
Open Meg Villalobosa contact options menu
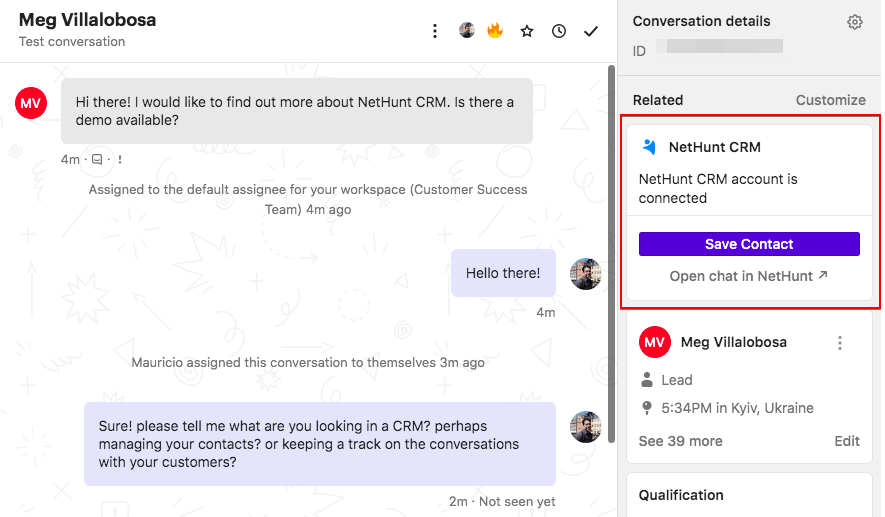[840, 343]
